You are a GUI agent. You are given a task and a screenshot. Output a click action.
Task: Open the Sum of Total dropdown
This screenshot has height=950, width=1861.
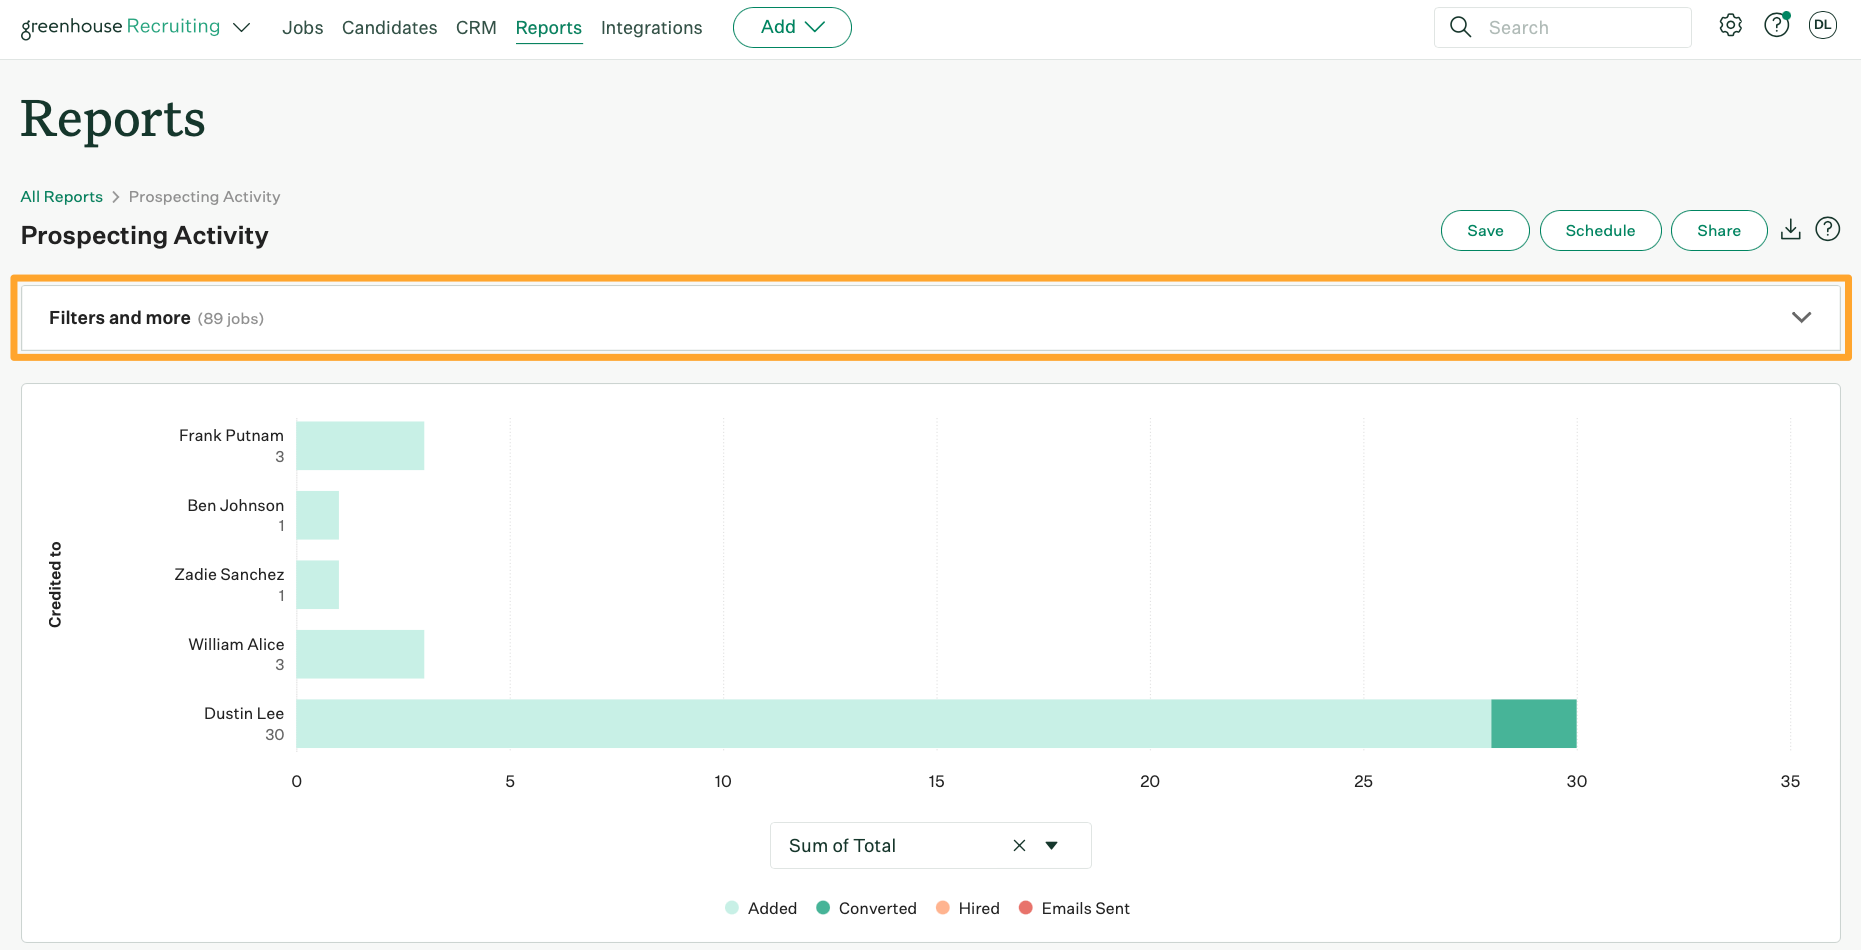tap(1051, 845)
